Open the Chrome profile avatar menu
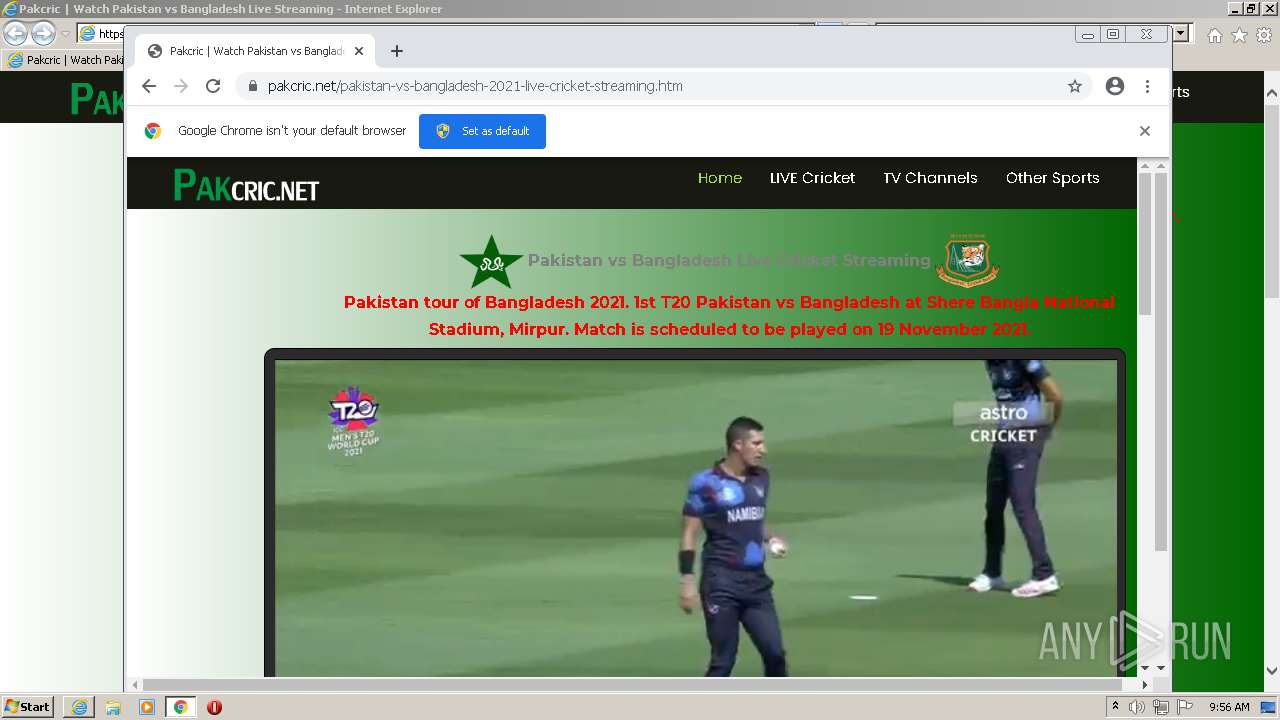This screenshot has width=1280, height=720. tap(1115, 86)
